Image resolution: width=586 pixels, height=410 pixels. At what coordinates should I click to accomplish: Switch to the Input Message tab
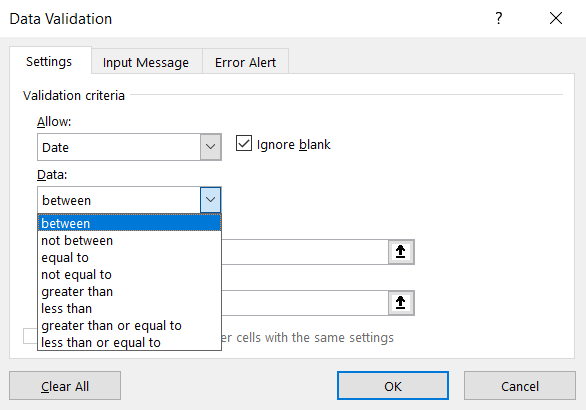click(146, 62)
